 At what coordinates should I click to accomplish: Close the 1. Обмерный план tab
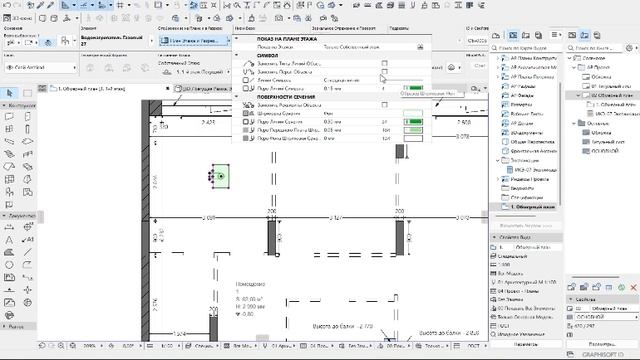(168, 89)
